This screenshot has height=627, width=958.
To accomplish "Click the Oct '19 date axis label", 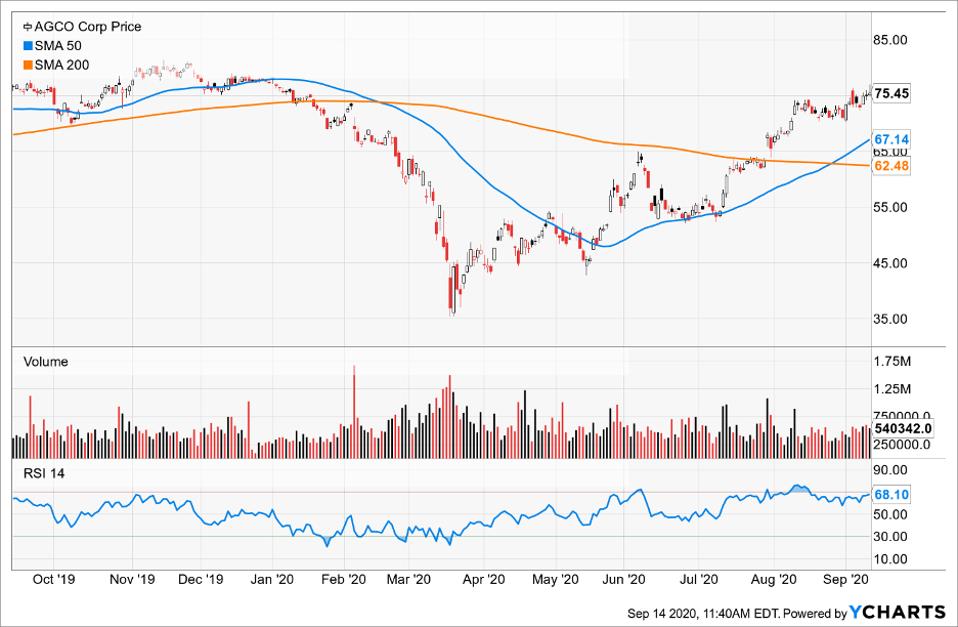I will click(48, 578).
